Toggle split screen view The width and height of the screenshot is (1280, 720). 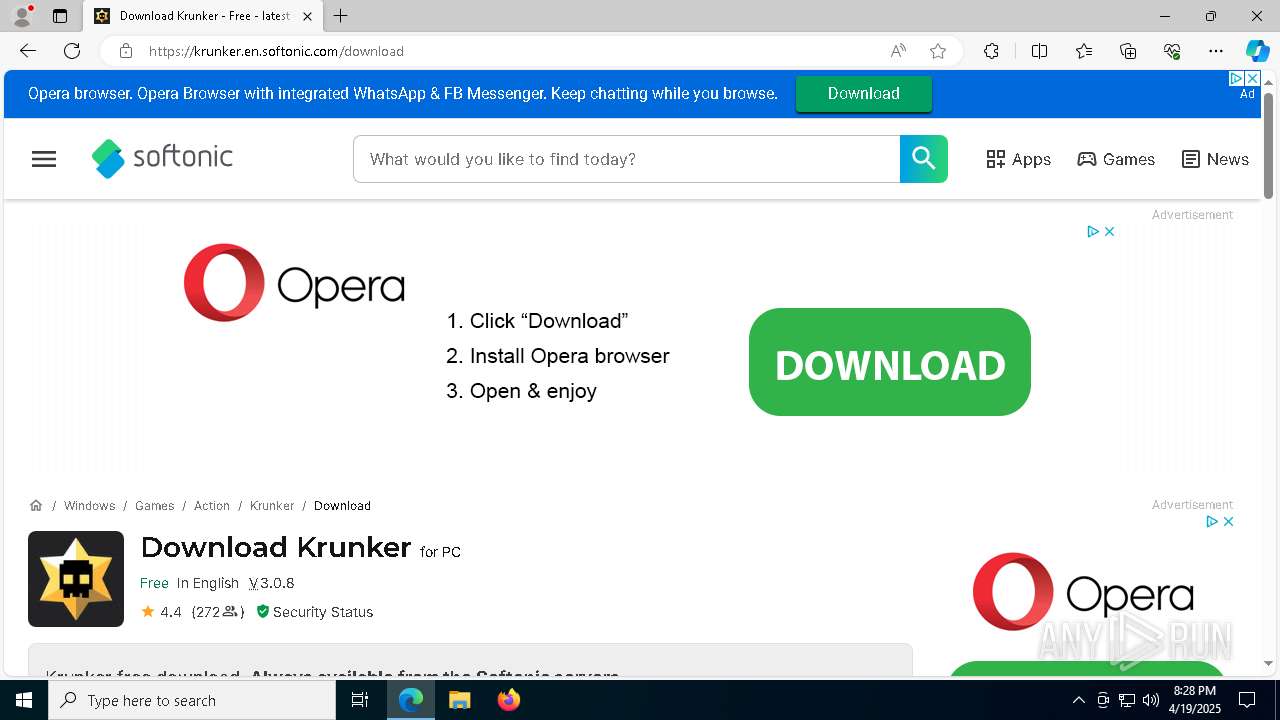(1039, 51)
